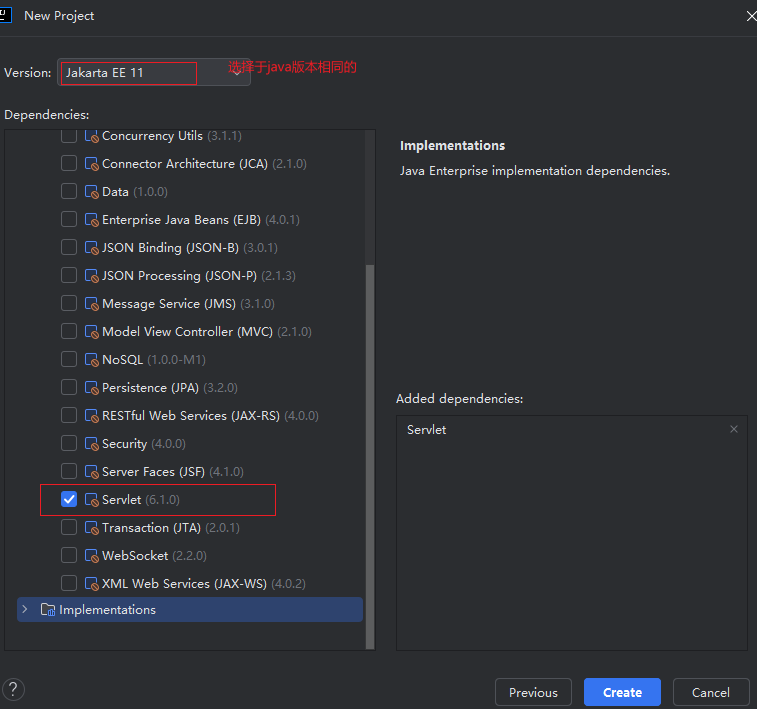Click the Security library icon
The image size is (757, 709).
91,444
